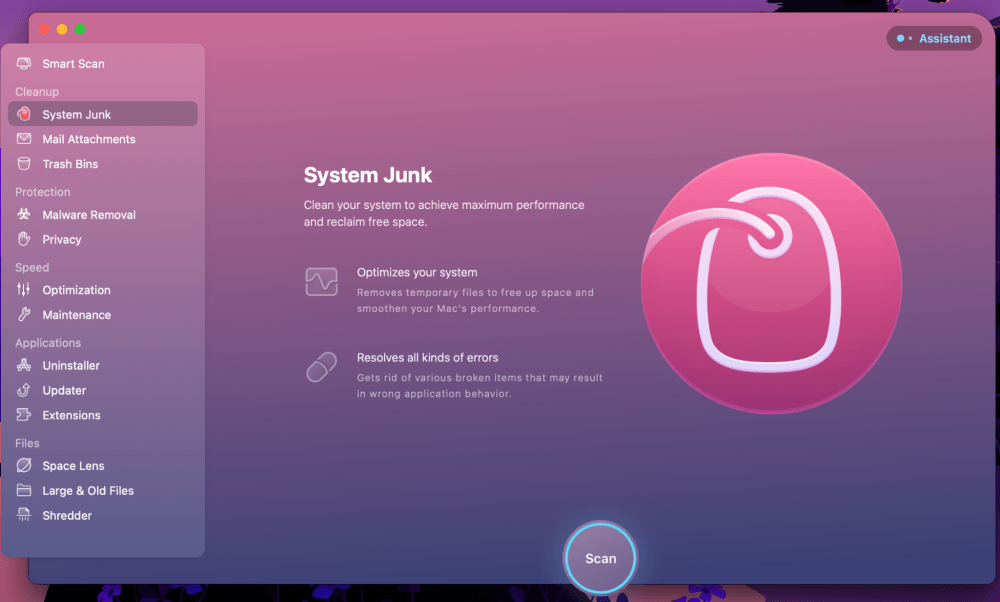Click the Speed section label
1000x602 pixels.
click(x=32, y=267)
